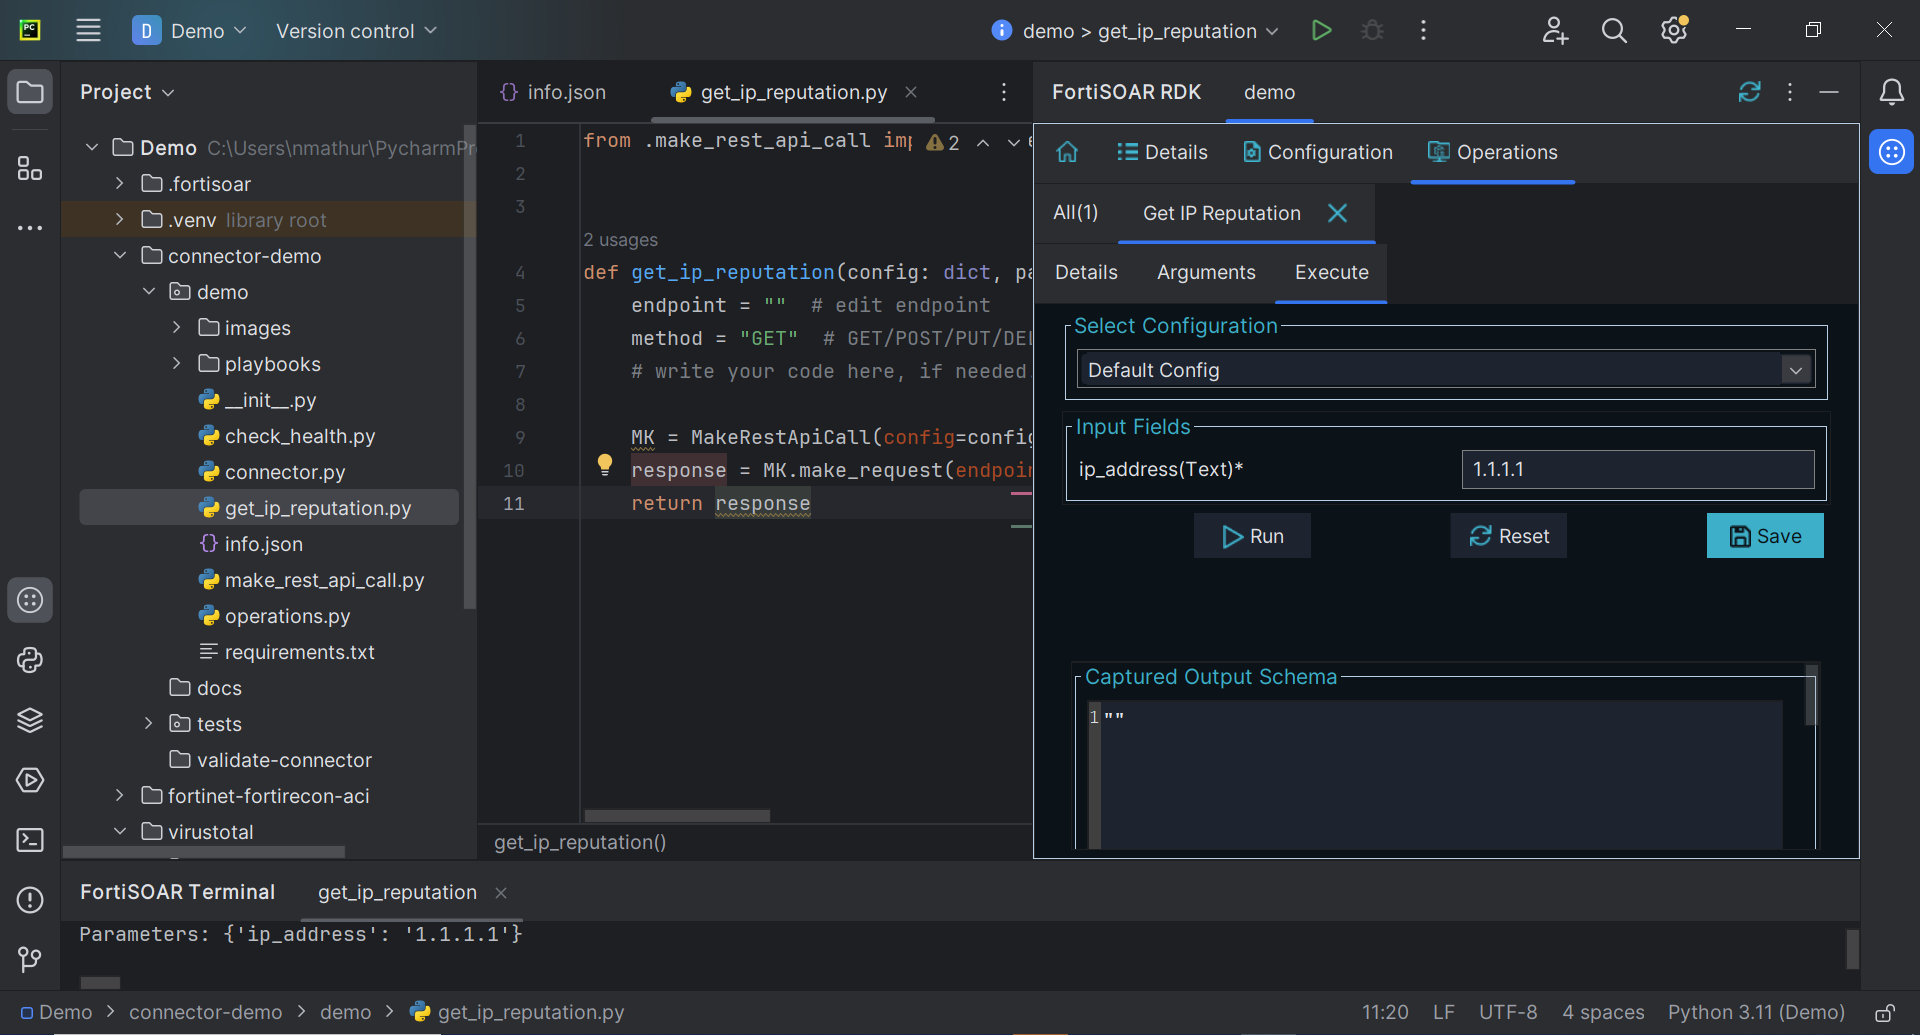Click the Debug bug icon
This screenshot has height=1035, width=1920.
coord(1372,31)
